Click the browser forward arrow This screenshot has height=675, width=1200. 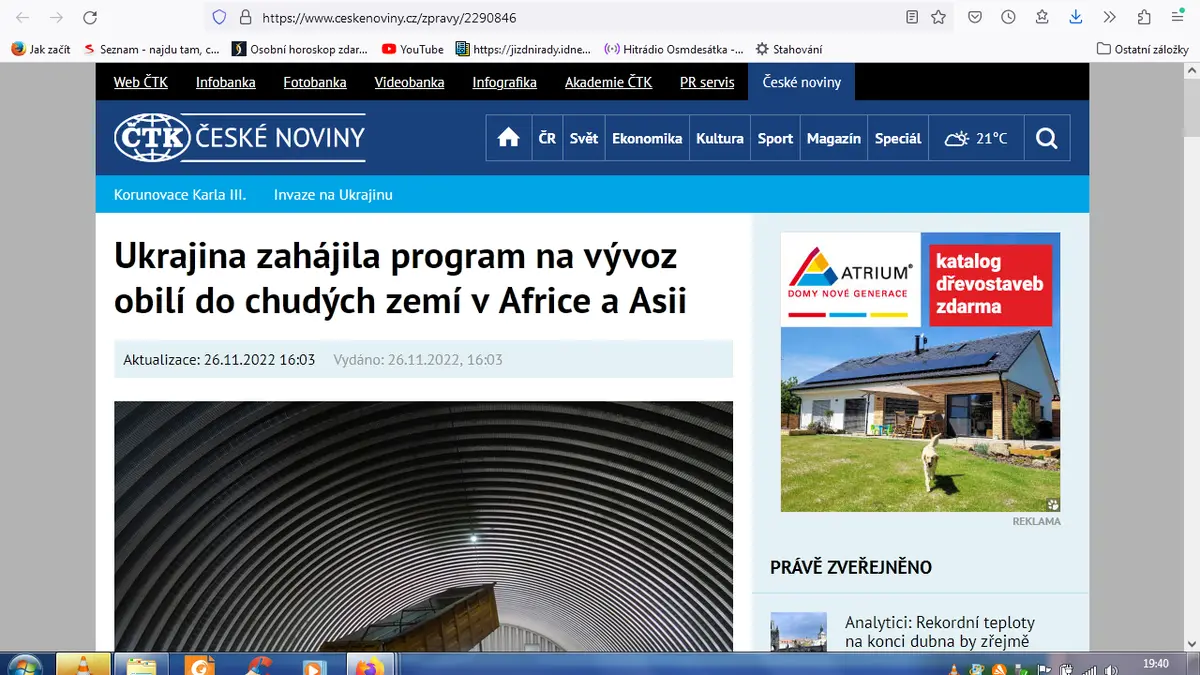coord(56,17)
